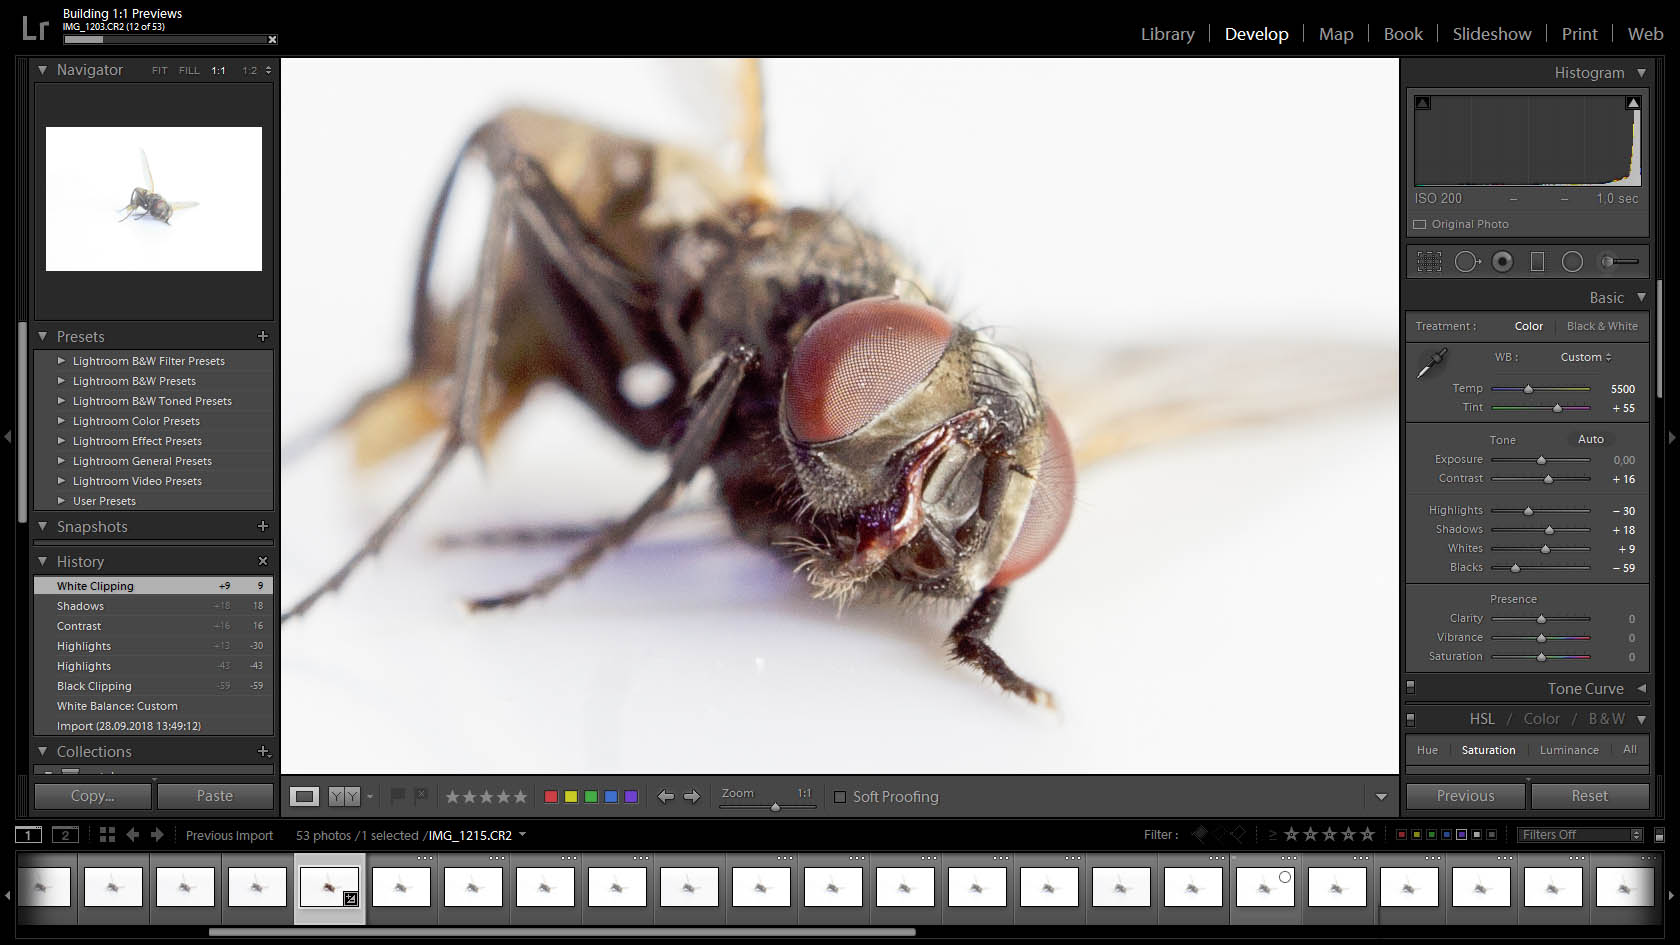Click the Previous button
The image size is (1680, 945).
1466,796
